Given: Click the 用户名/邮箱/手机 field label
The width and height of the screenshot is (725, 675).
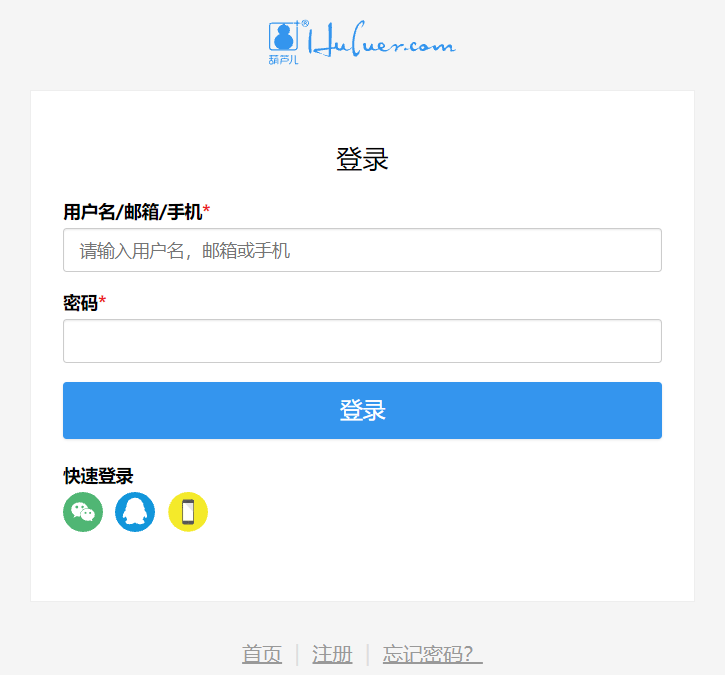Looking at the screenshot, I should click(133, 212).
